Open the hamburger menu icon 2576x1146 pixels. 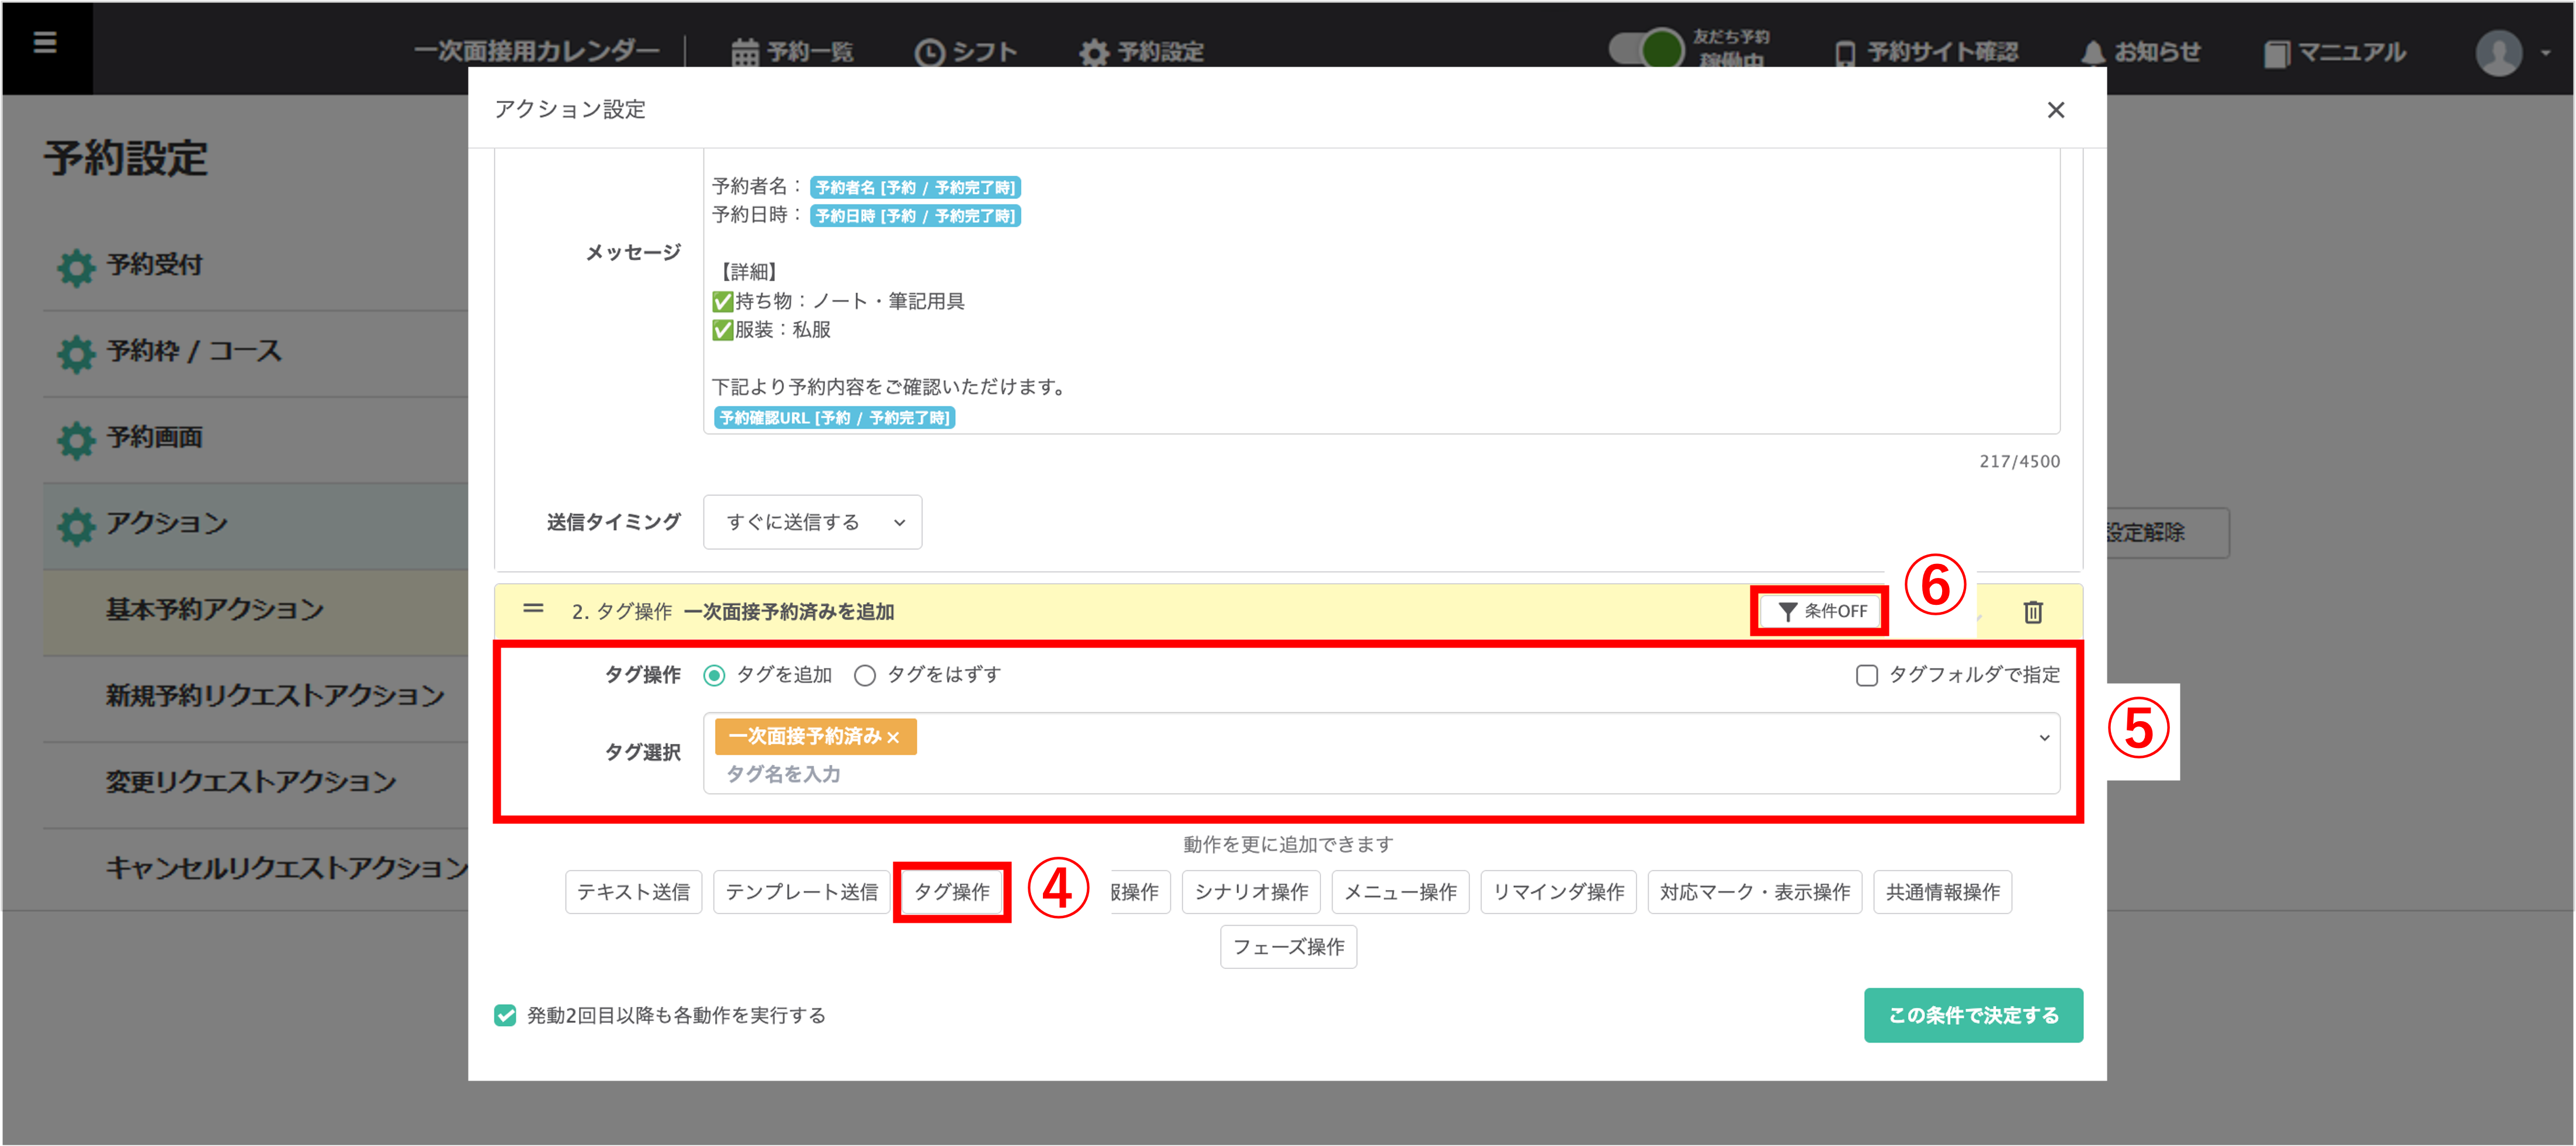tap(45, 43)
